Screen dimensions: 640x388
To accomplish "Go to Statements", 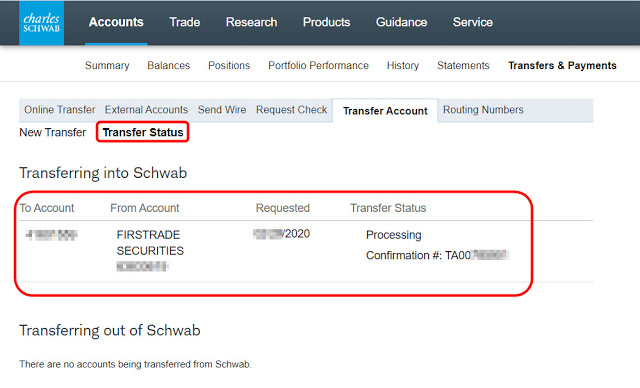I will (463, 66).
